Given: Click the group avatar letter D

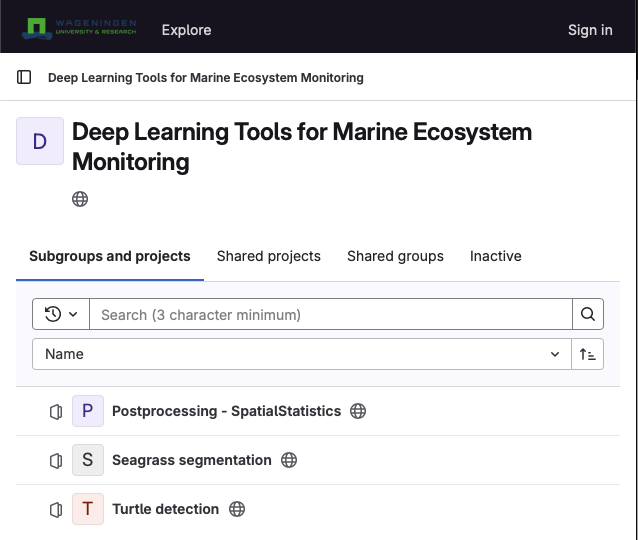Looking at the screenshot, I should pos(40,141).
